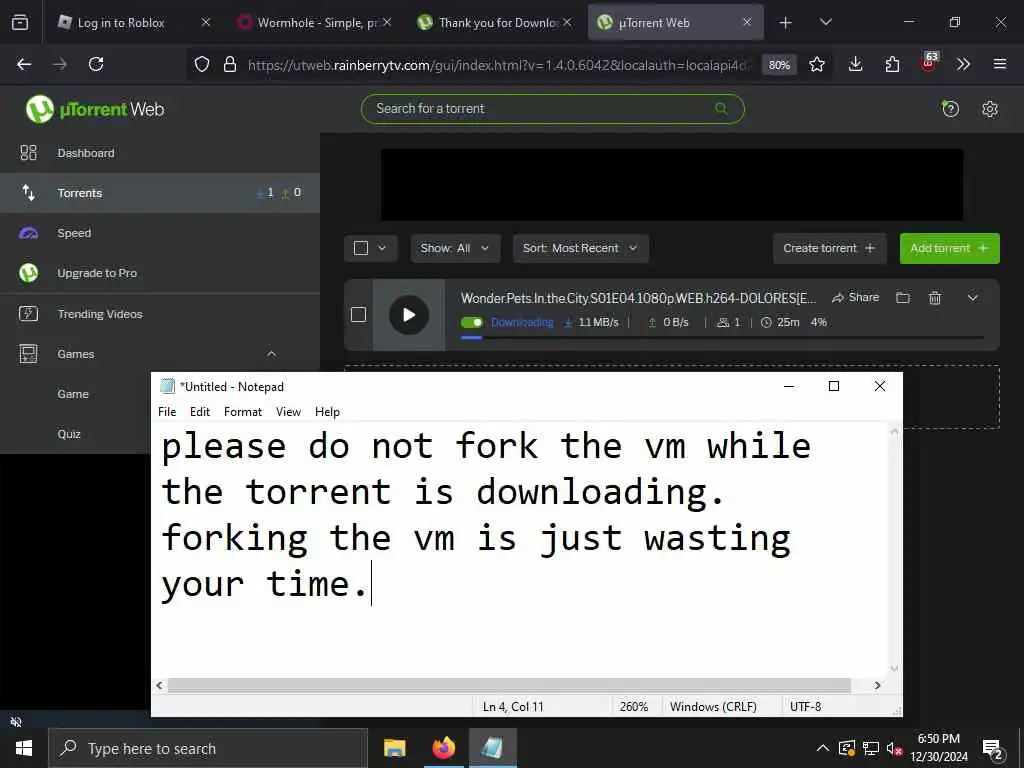
Task: Open Speed page in sidebar
Action: pyautogui.click(x=160, y=233)
